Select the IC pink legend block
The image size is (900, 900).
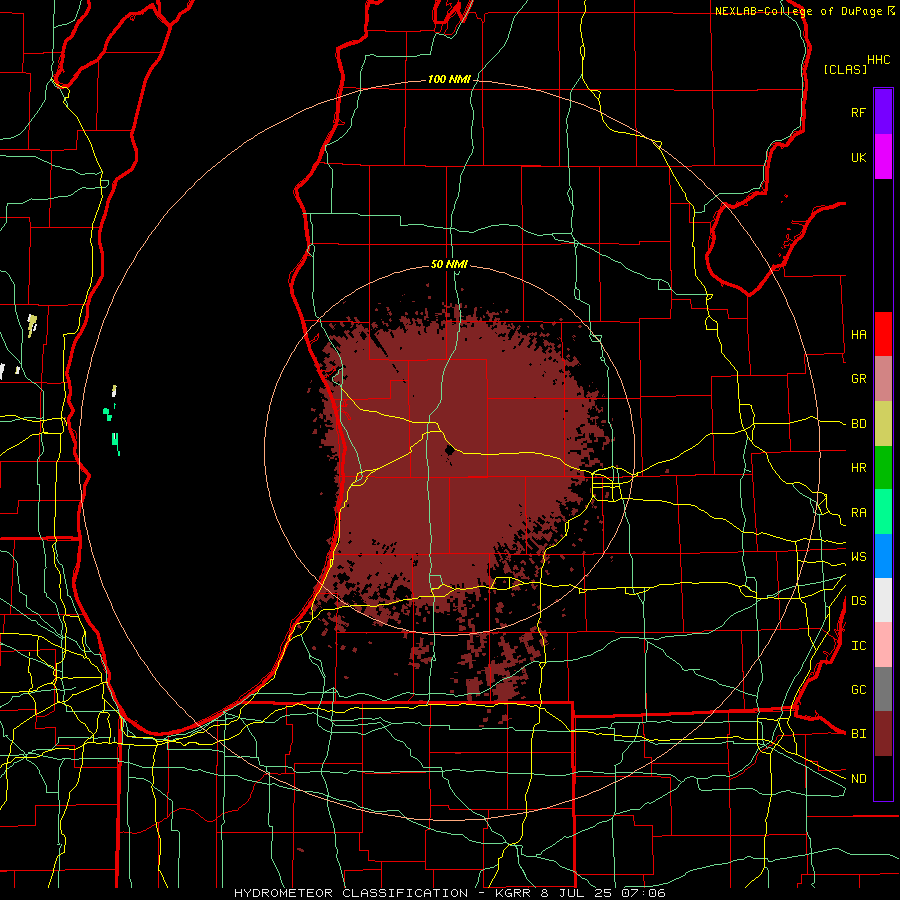tap(883, 645)
